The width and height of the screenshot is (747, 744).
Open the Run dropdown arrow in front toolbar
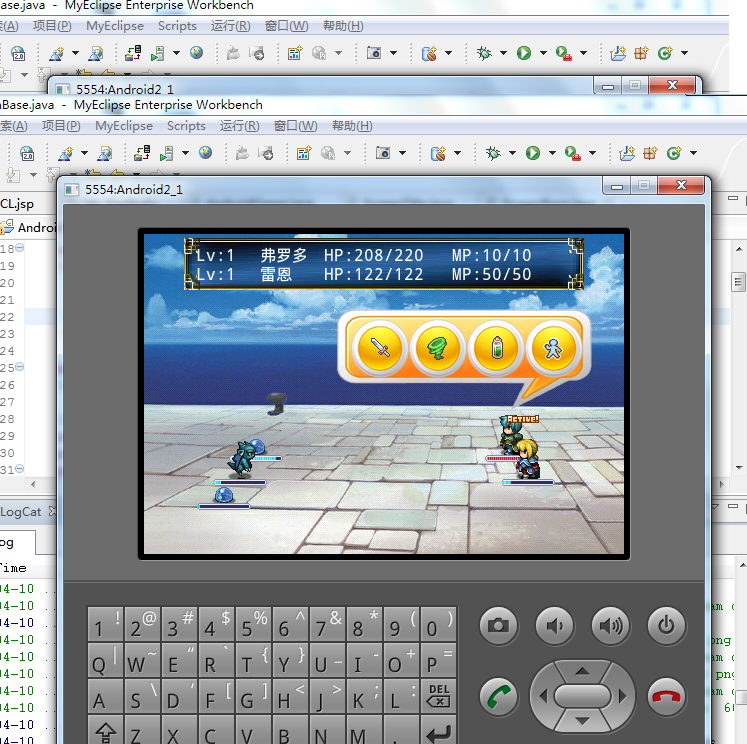552,153
